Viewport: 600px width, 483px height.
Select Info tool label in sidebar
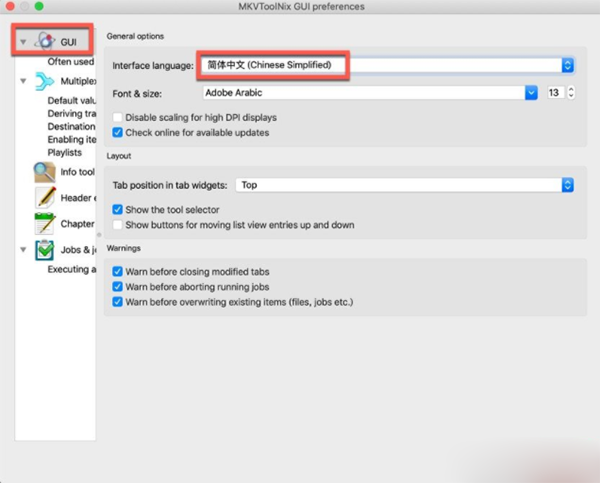pos(78,172)
